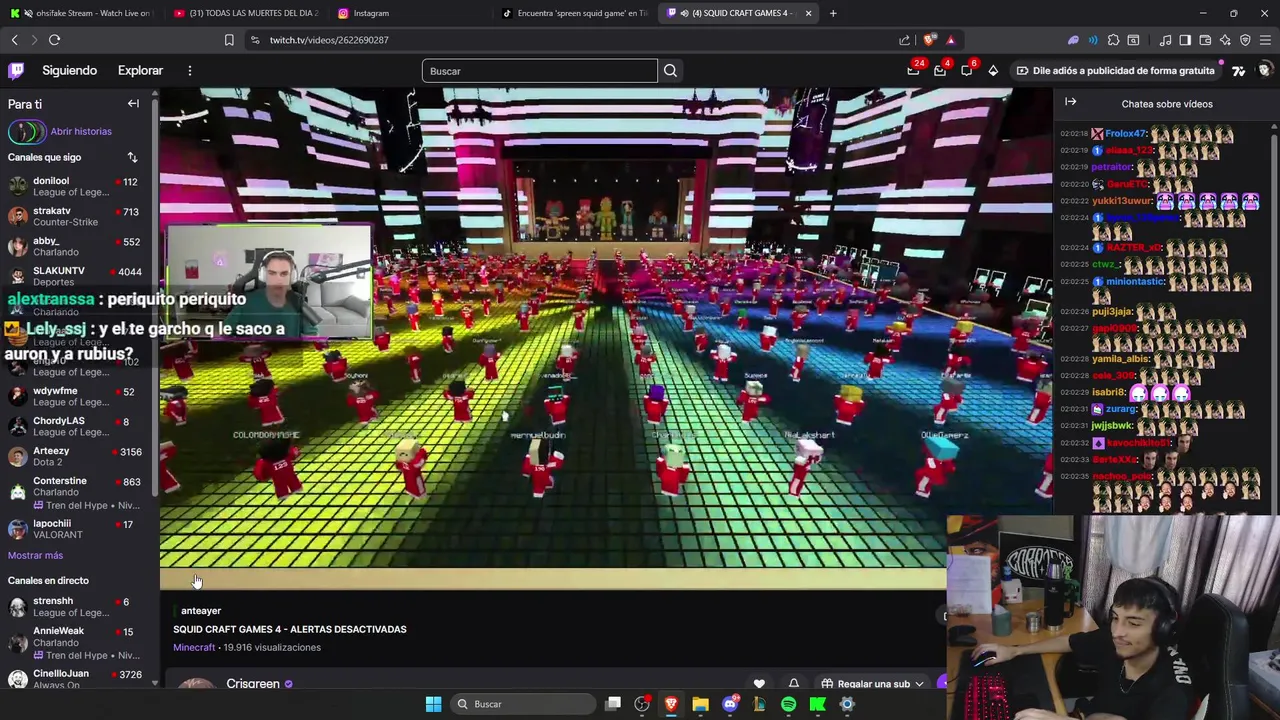Sort followed channels with the arrows icon
The image size is (1280, 720).
point(132,157)
